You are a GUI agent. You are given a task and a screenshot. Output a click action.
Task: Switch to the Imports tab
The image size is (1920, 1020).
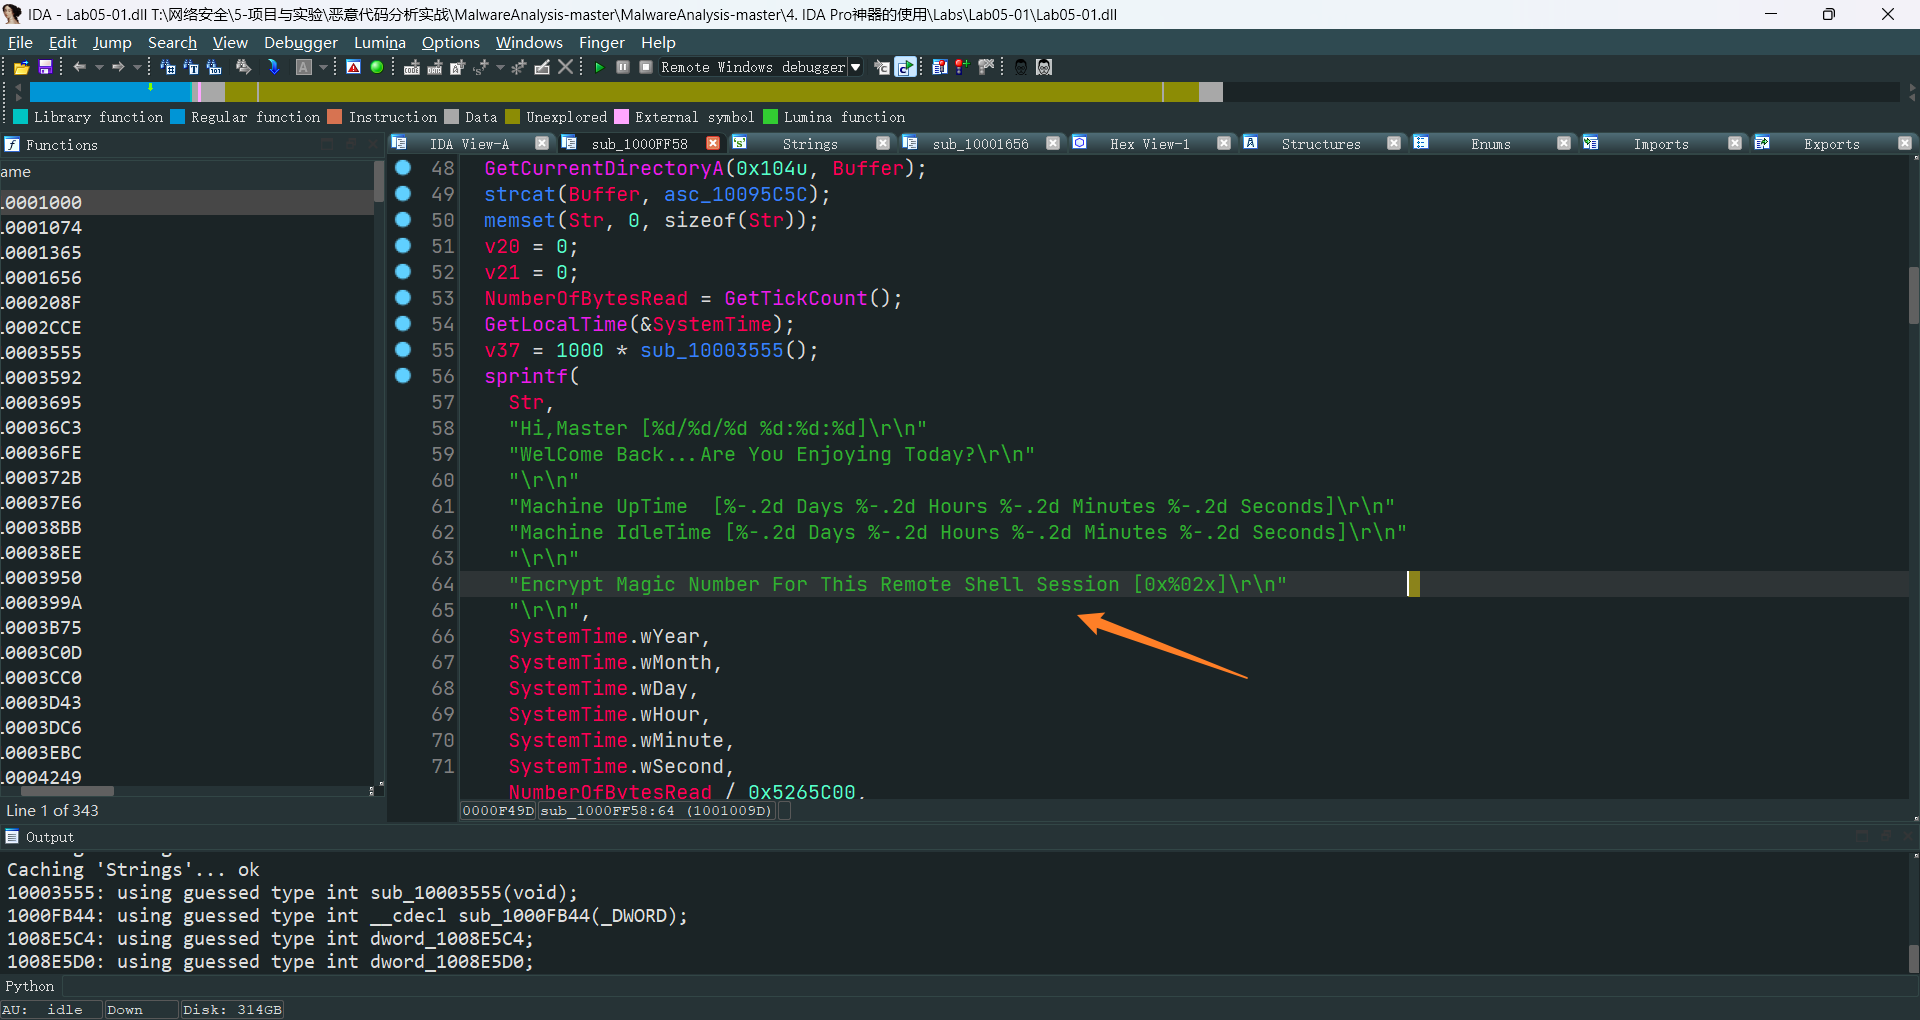click(x=1661, y=144)
